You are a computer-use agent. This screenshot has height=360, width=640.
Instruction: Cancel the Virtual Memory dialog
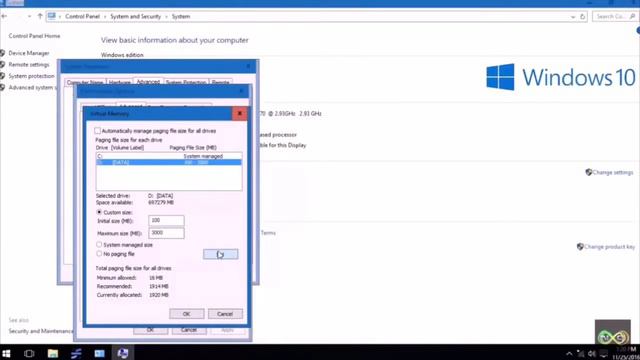[x=225, y=313]
